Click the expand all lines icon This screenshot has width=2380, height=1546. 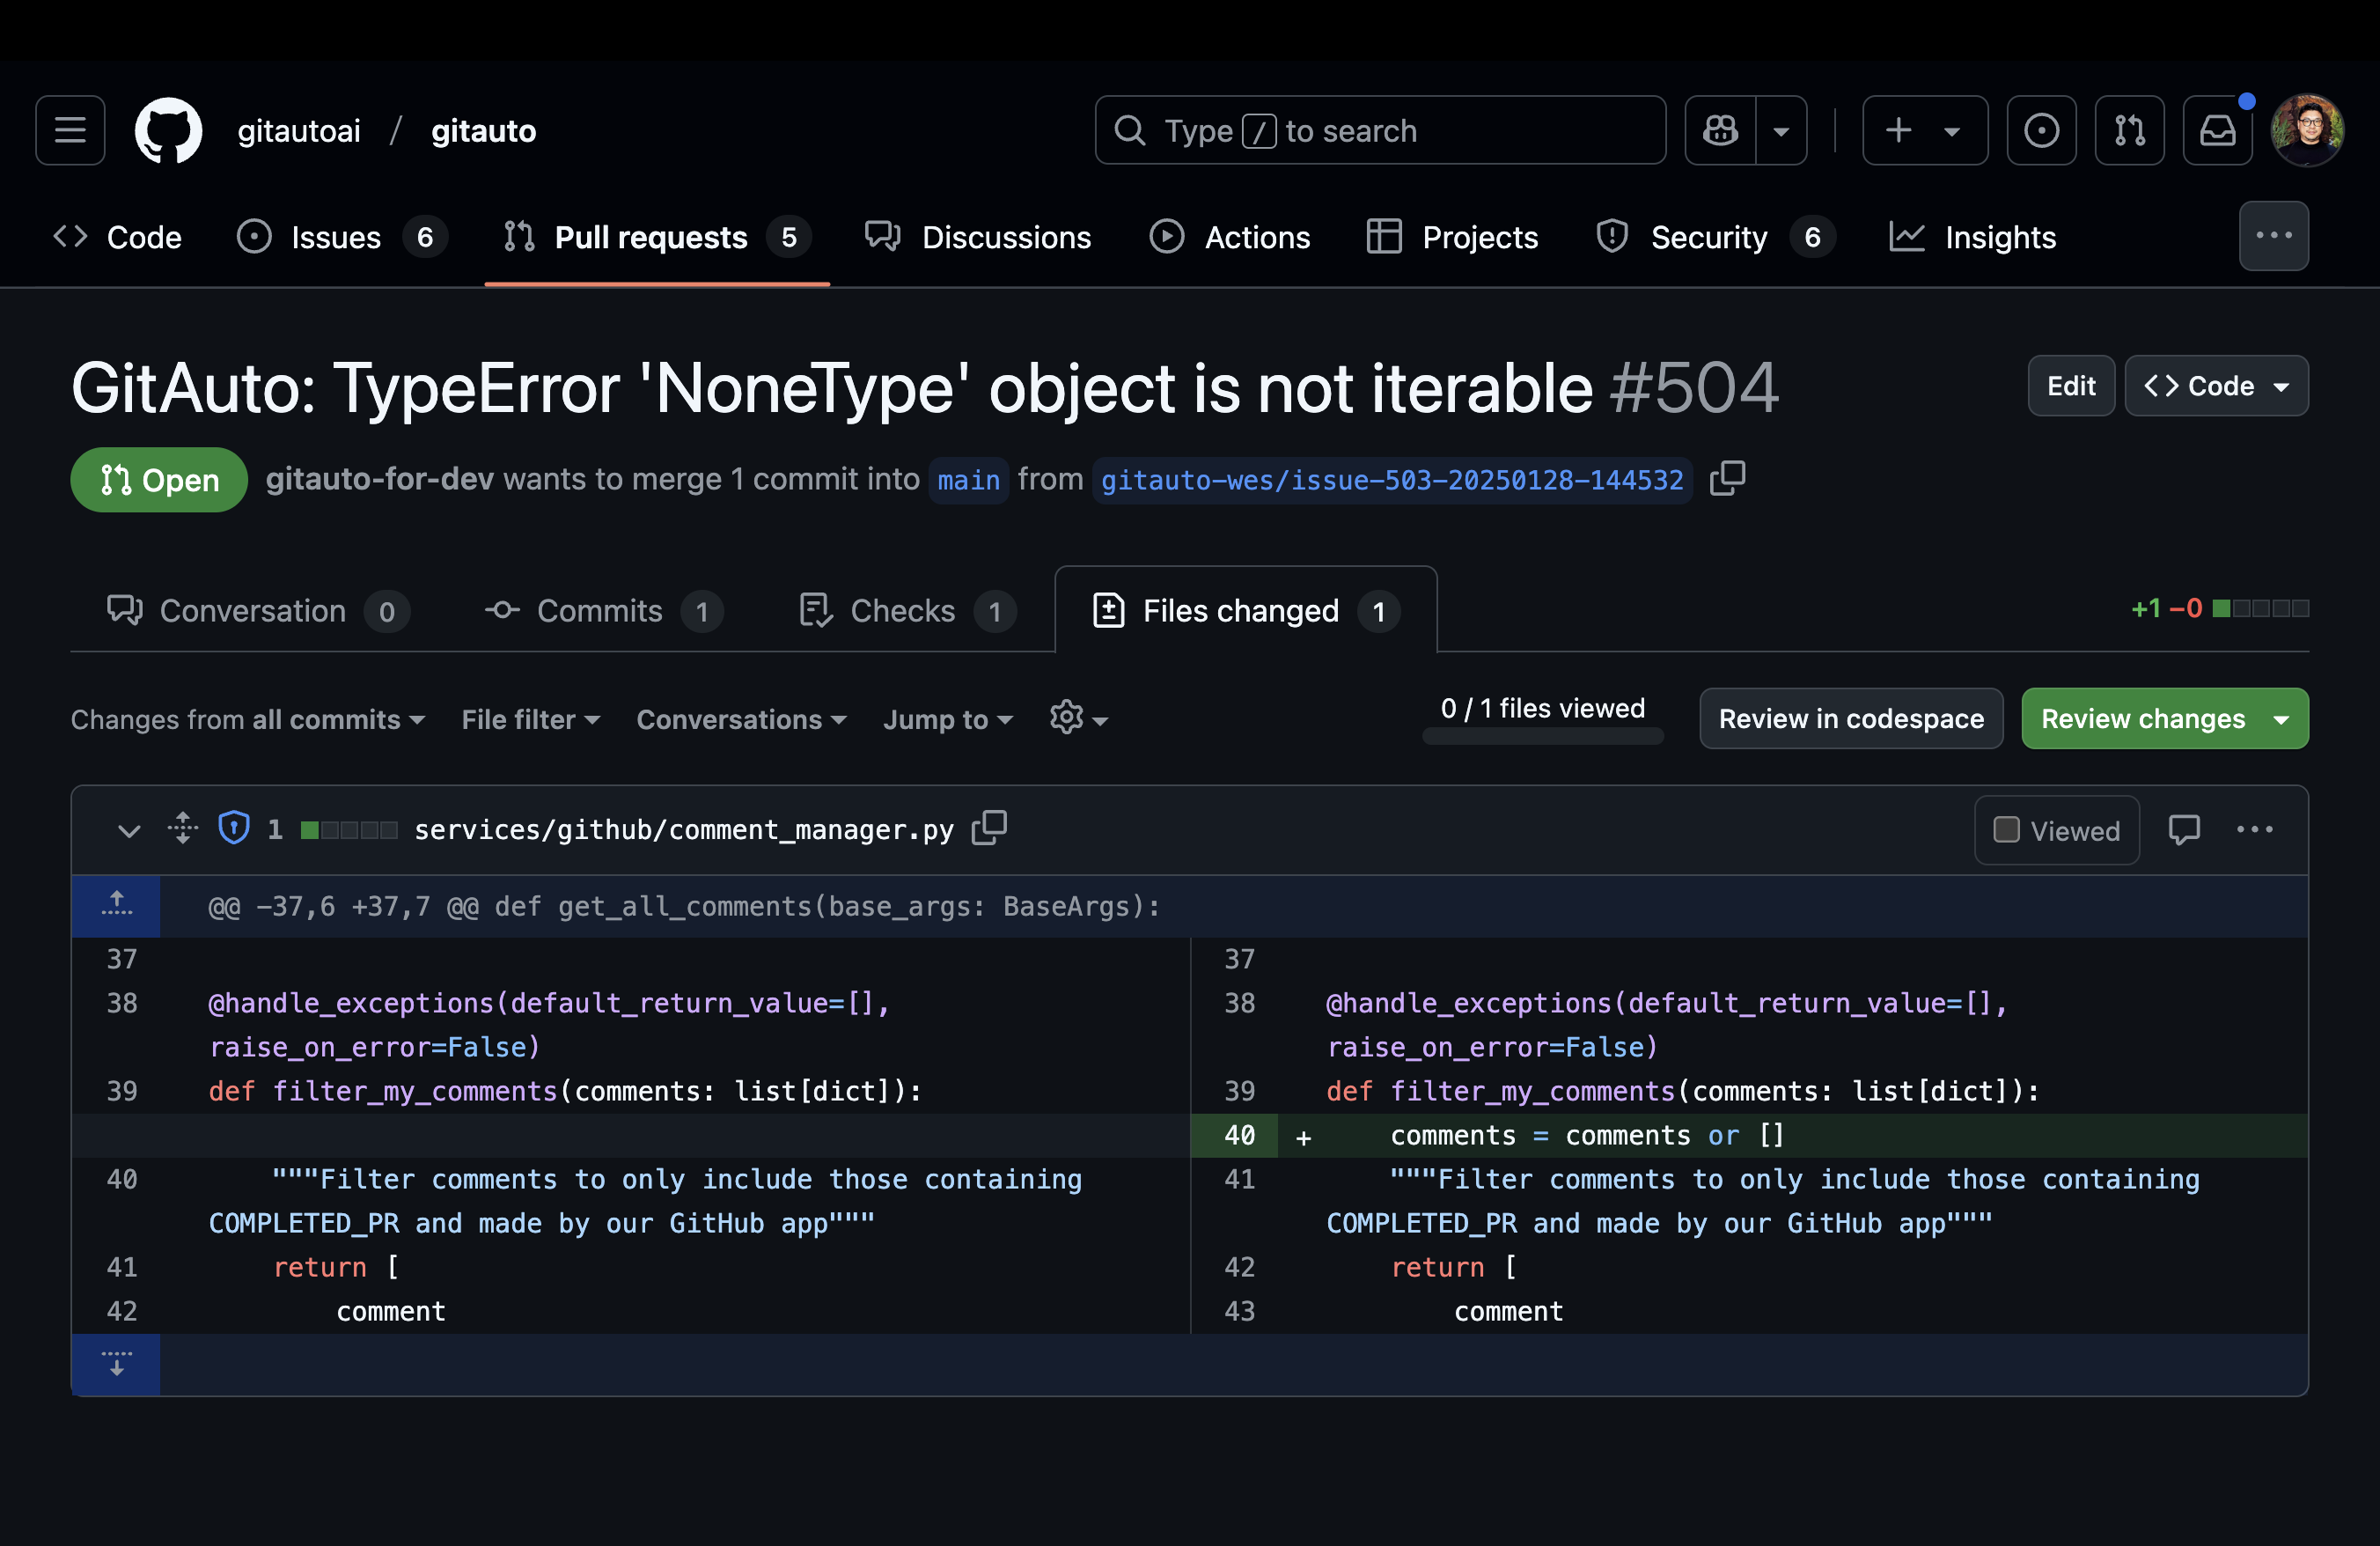[x=183, y=828]
